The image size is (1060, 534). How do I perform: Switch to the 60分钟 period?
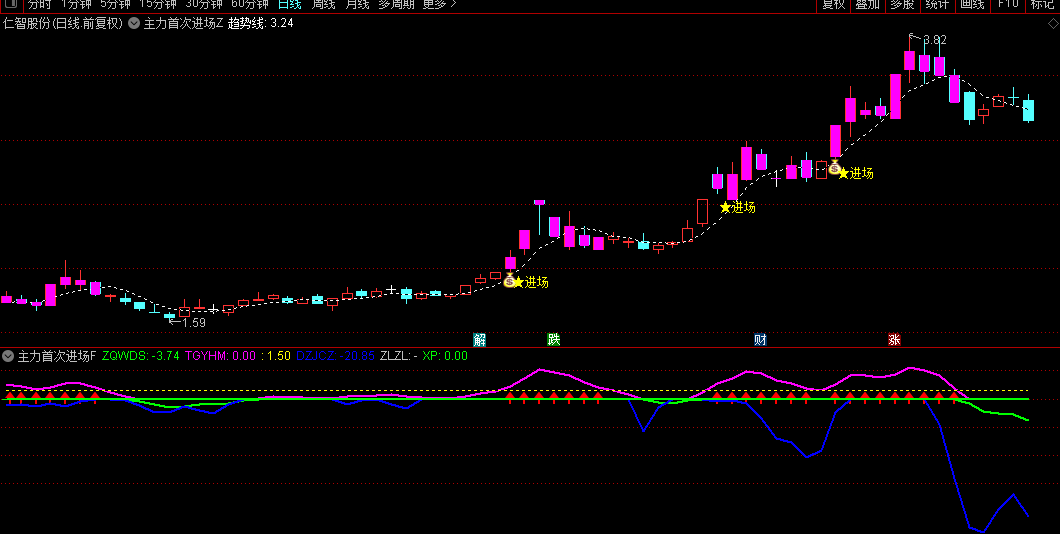(x=249, y=4)
